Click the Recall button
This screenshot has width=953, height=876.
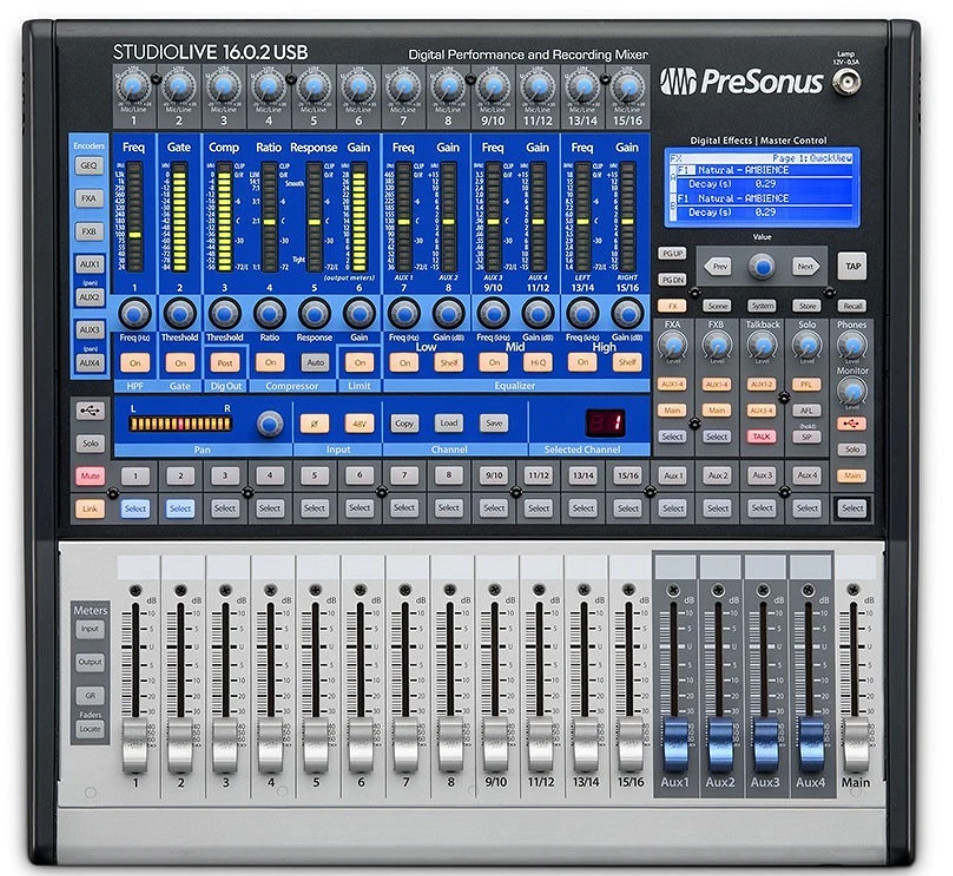tap(852, 306)
